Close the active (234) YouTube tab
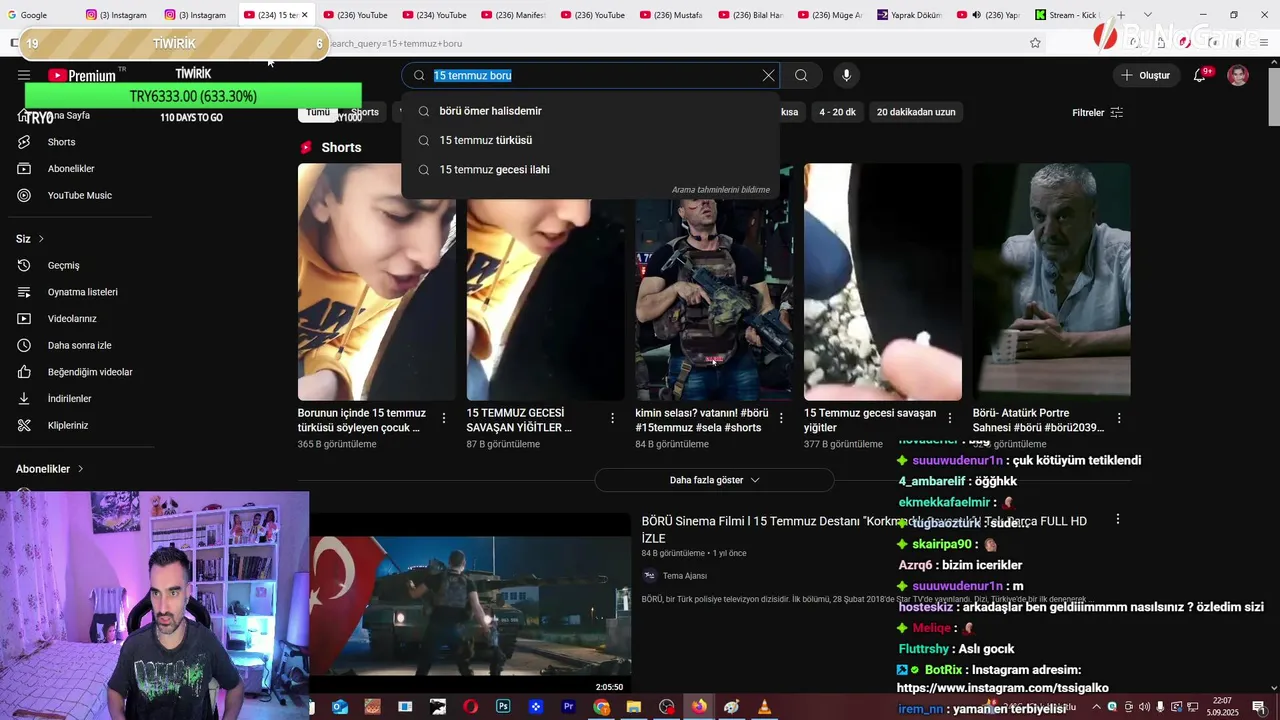Screen dimensions: 1280x720 tap(304, 15)
